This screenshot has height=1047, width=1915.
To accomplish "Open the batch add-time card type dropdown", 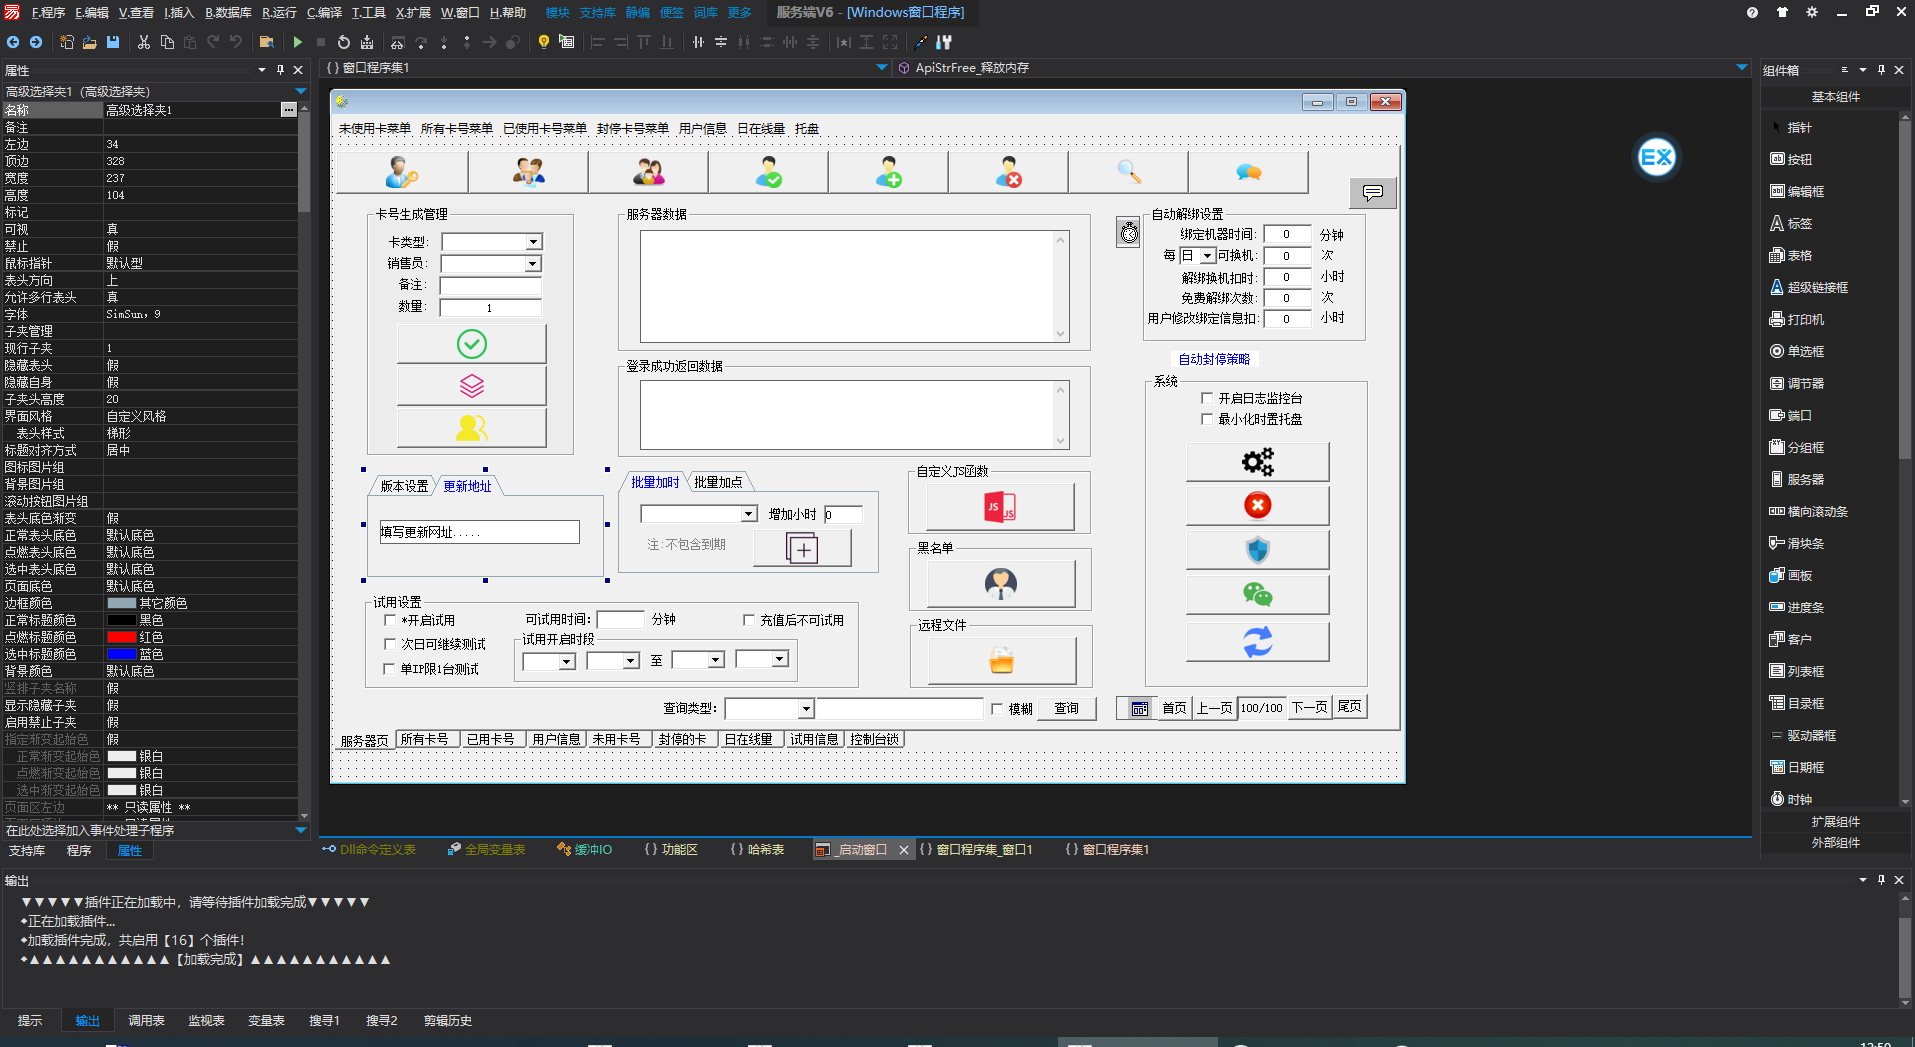I will [x=748, y=514].
